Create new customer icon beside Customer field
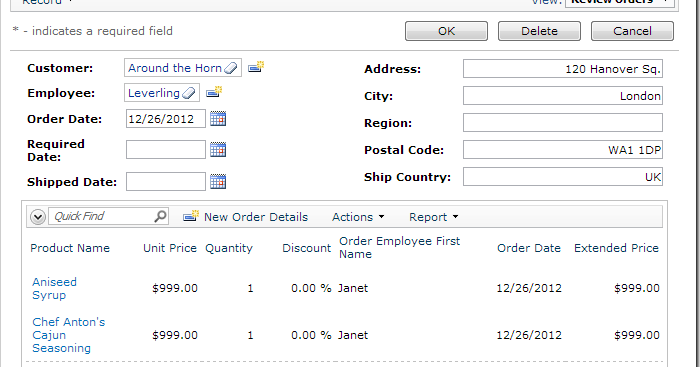Image resolution: width=700 pixels, height=367 pixels. pos(256,67)
